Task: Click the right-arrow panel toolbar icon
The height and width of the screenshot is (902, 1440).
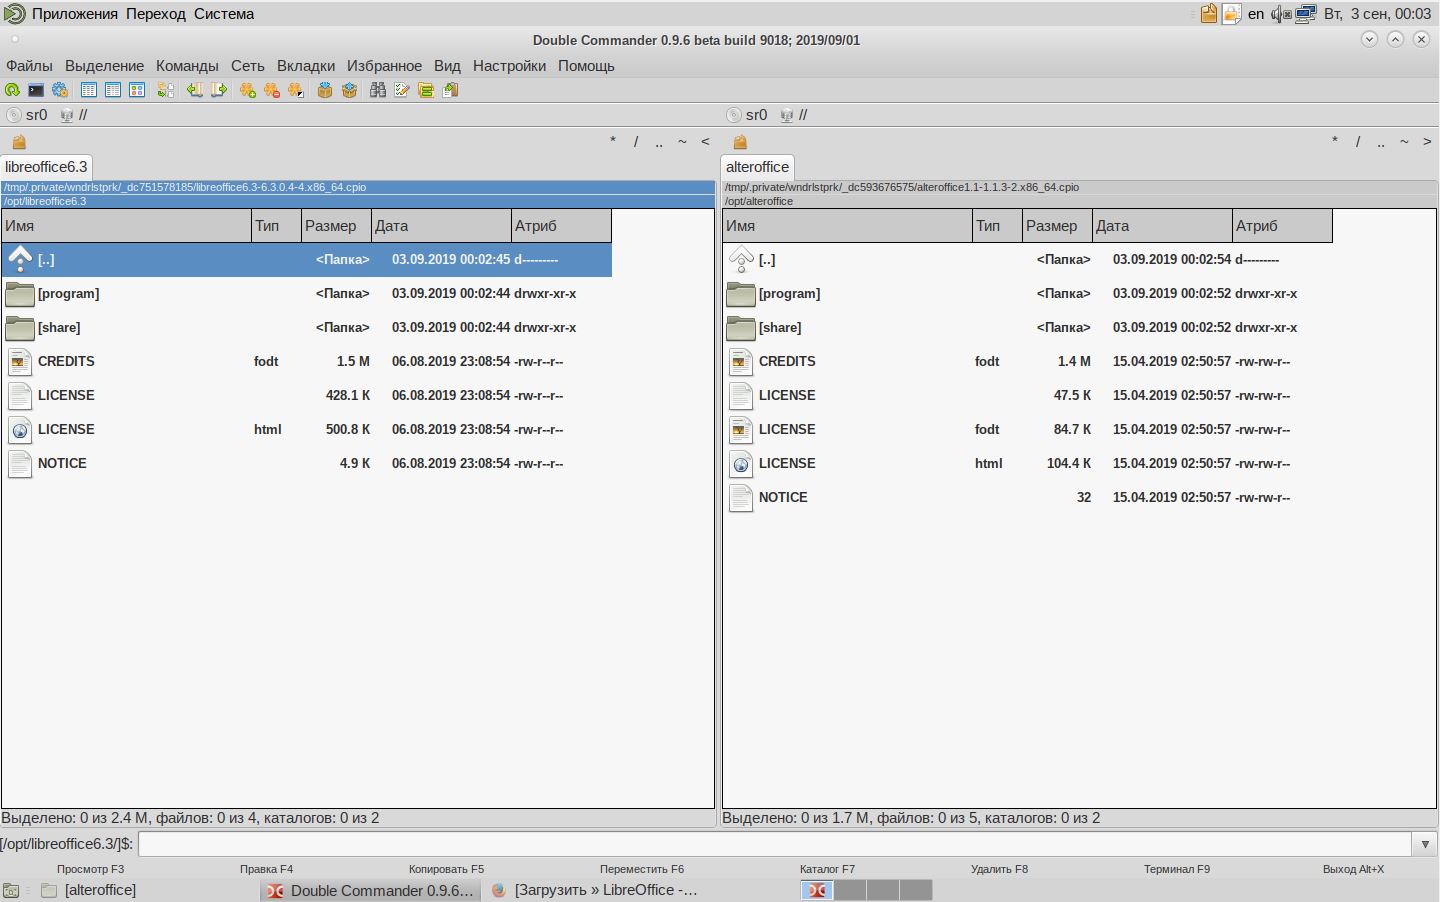Action: coord(218,90)
